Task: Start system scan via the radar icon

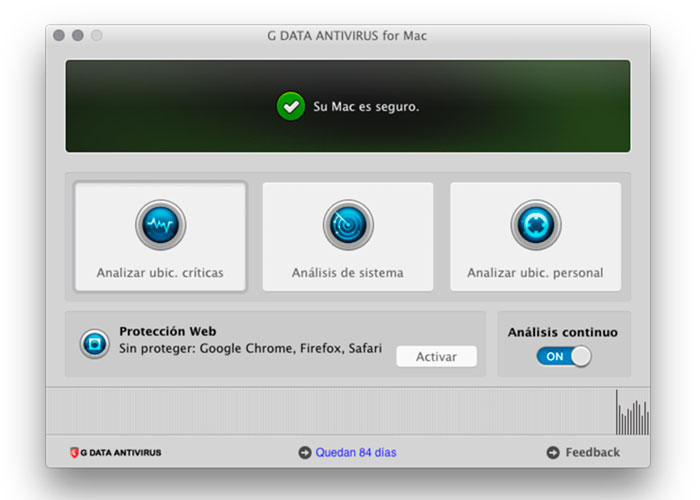Action: 348,225
